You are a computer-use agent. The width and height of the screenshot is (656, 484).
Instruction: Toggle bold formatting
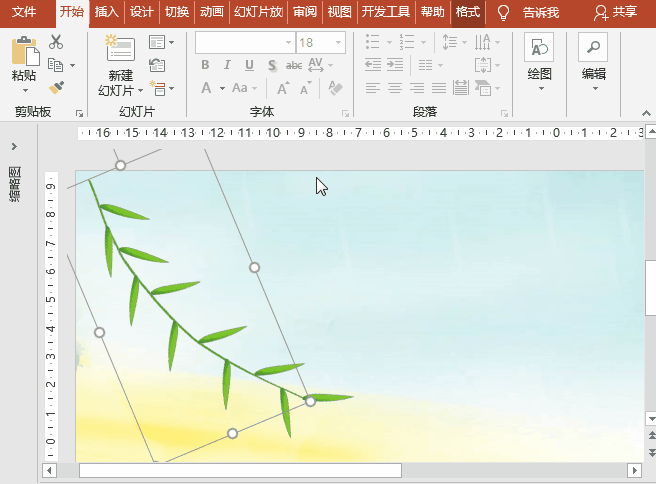click(x=205, y=65)
